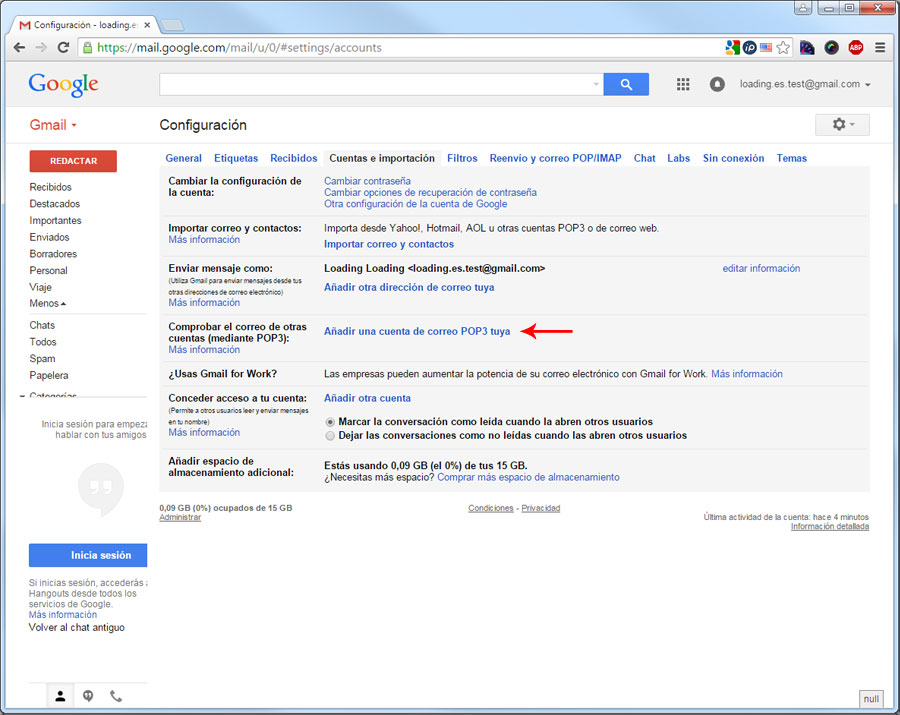Open the General settings tab

pos(183,158)
